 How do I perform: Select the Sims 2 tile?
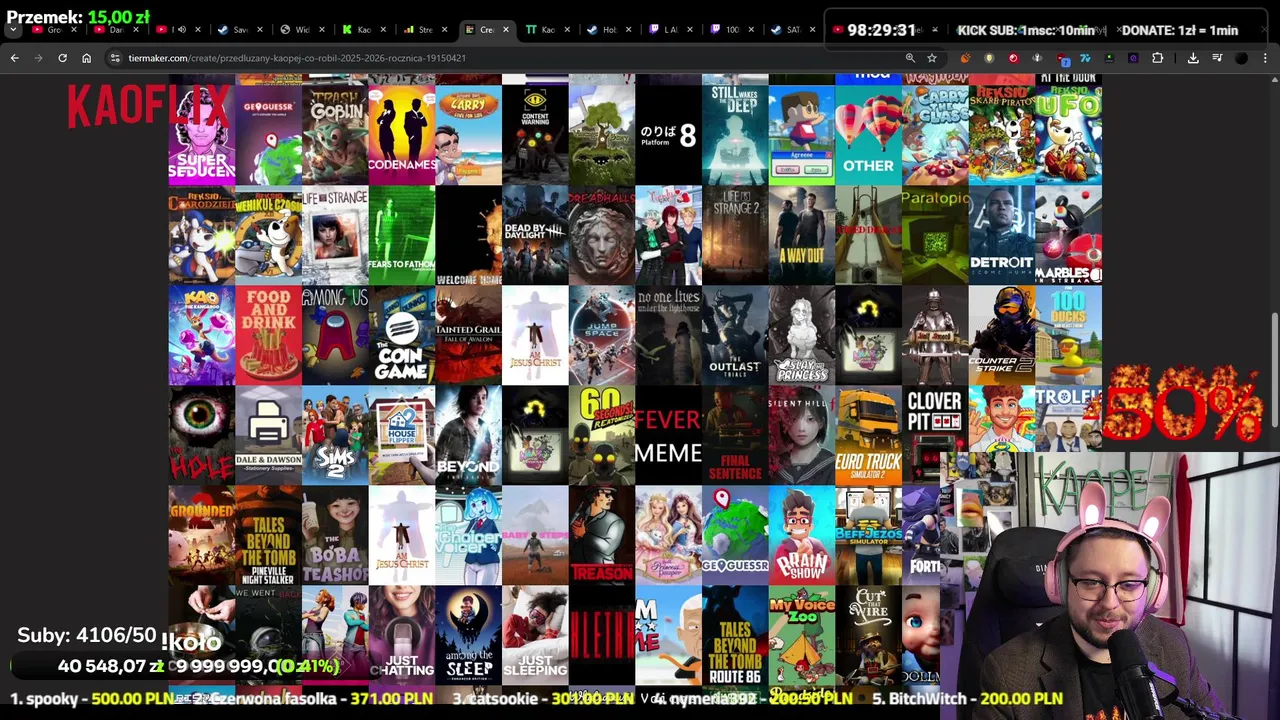[x=335, y=435]
